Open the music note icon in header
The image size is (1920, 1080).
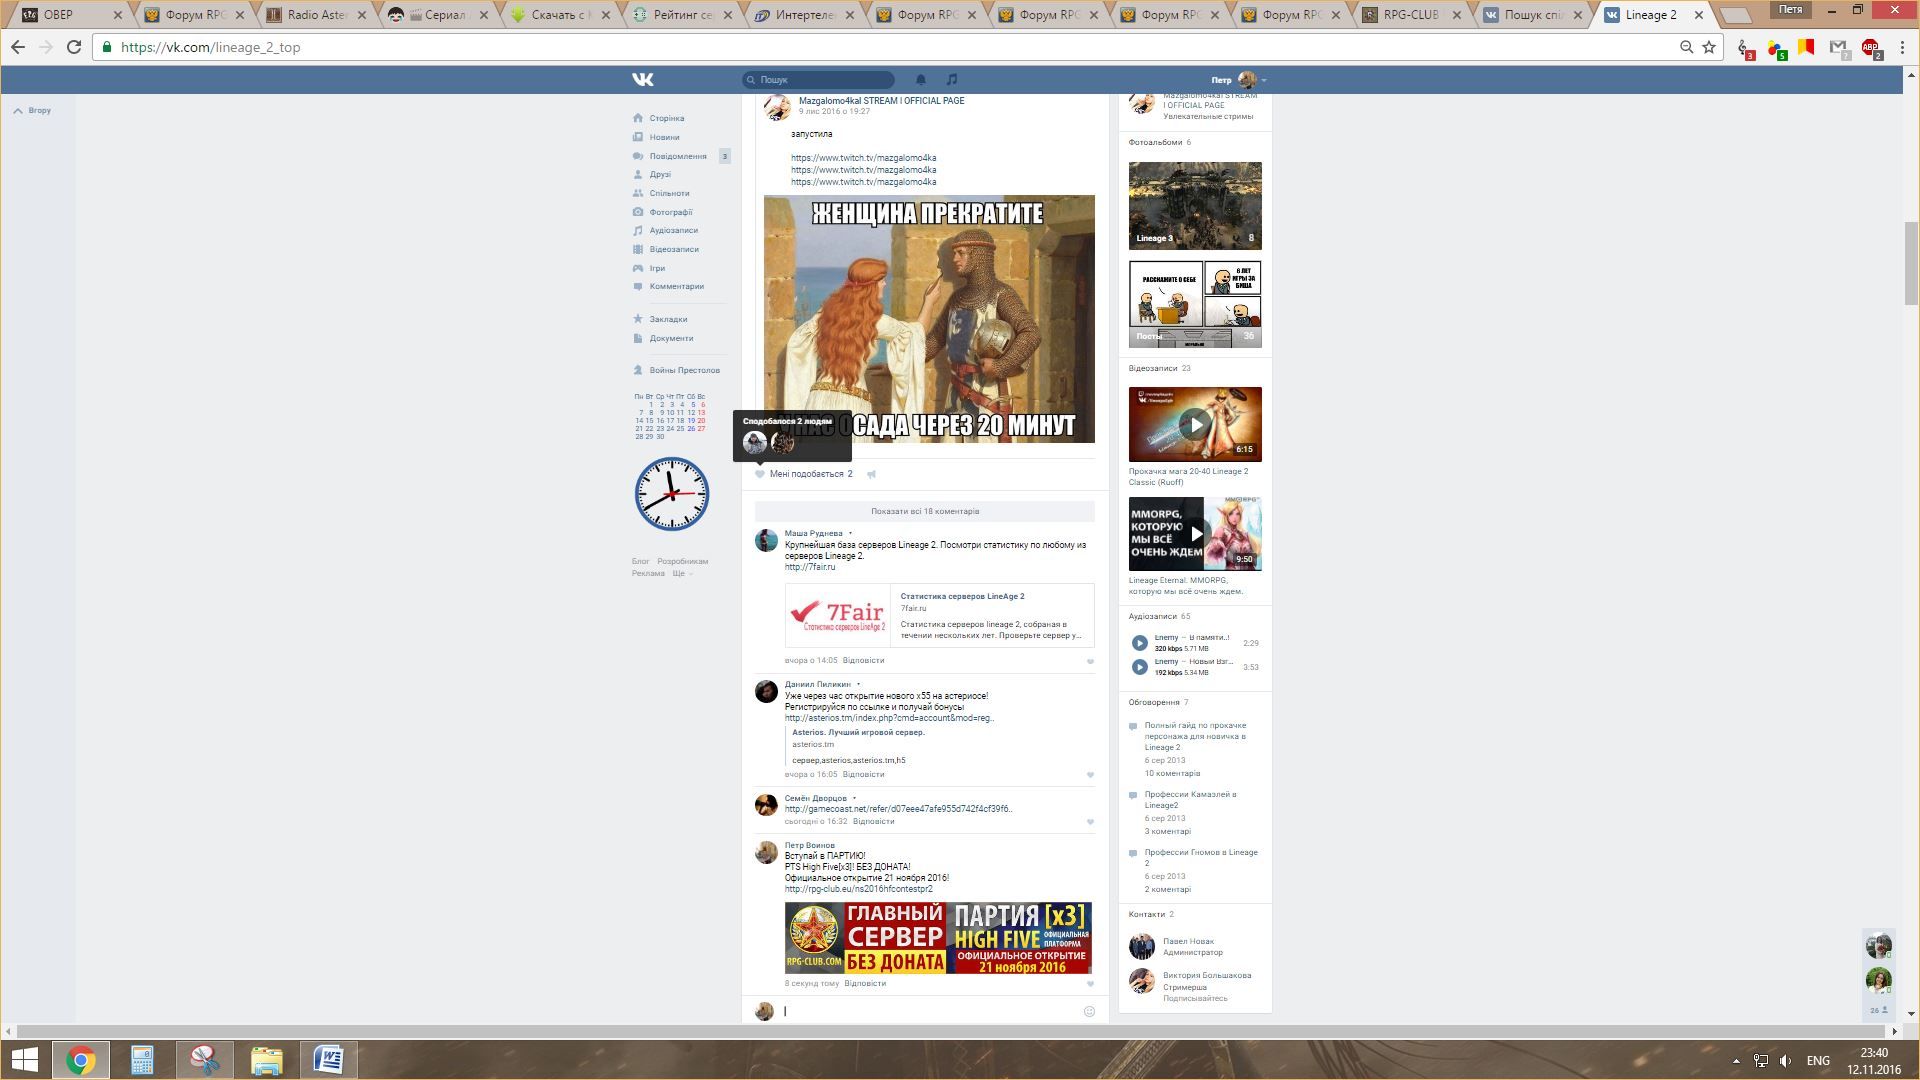952,79
